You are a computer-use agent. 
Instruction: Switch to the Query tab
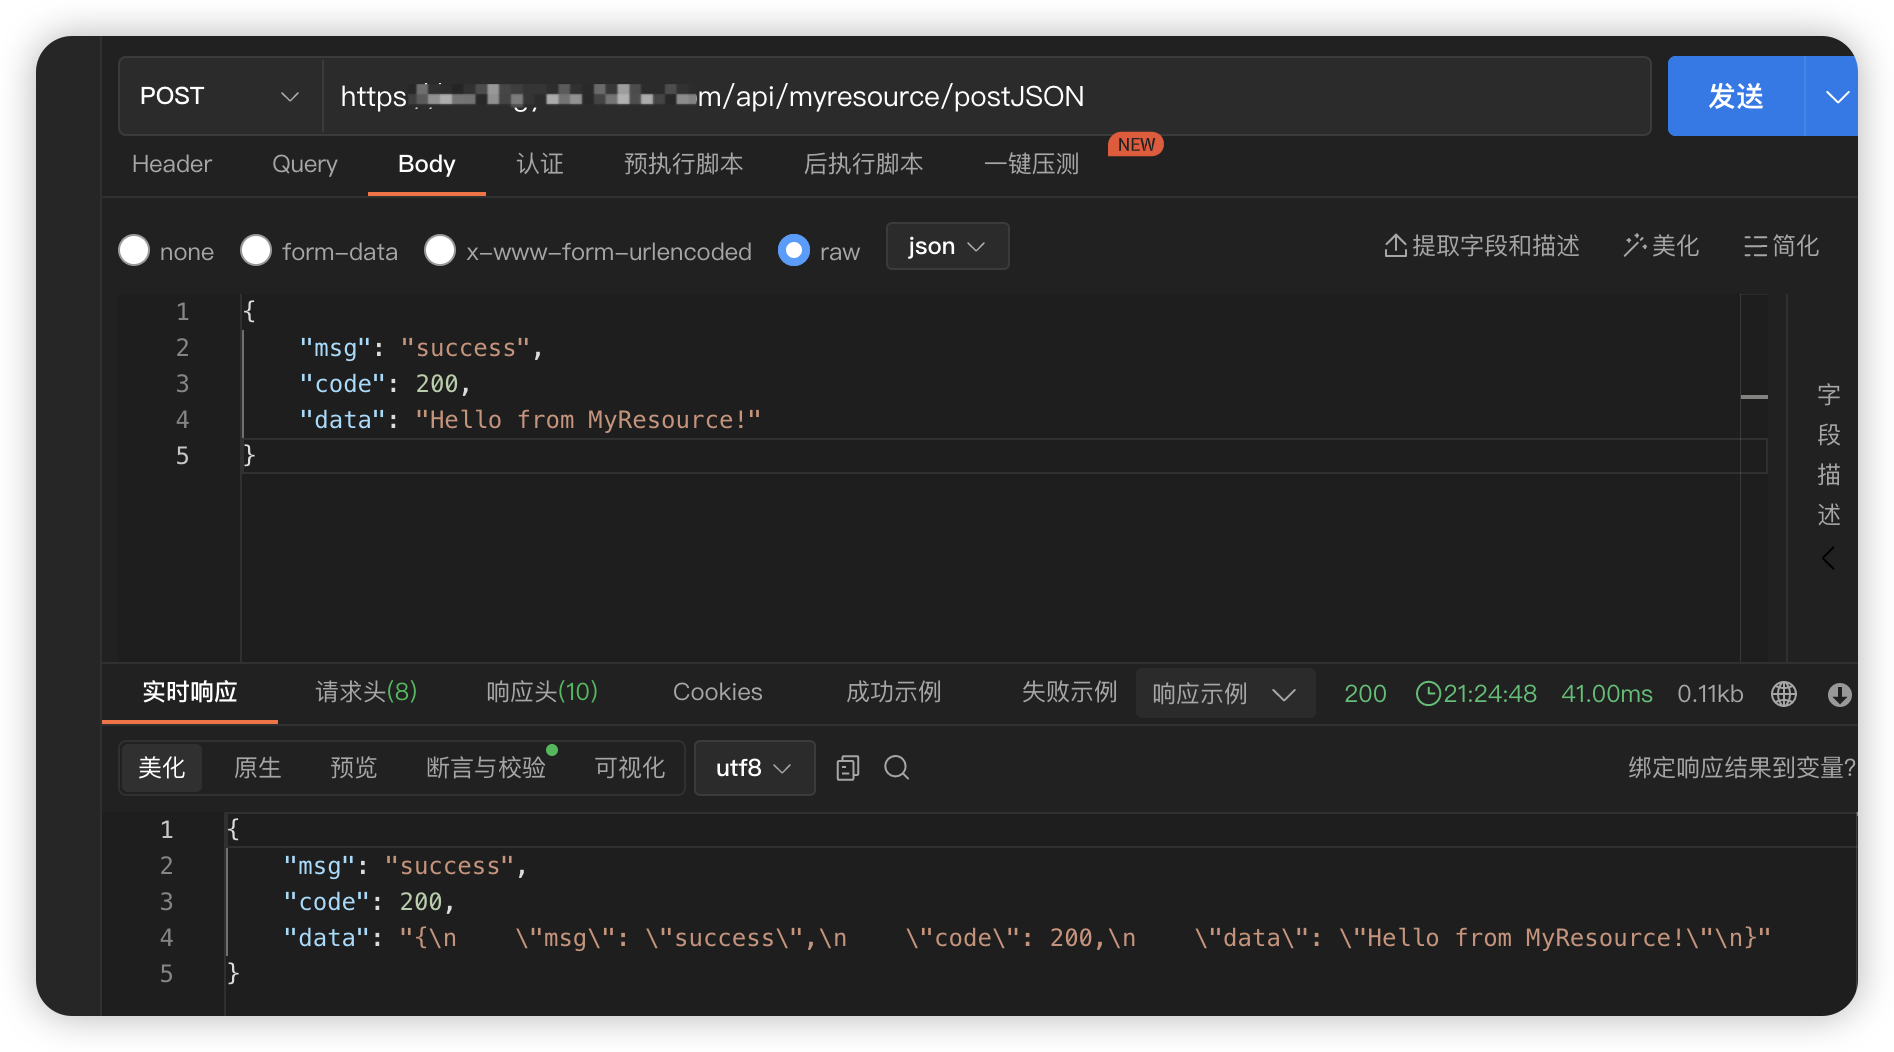305,164
